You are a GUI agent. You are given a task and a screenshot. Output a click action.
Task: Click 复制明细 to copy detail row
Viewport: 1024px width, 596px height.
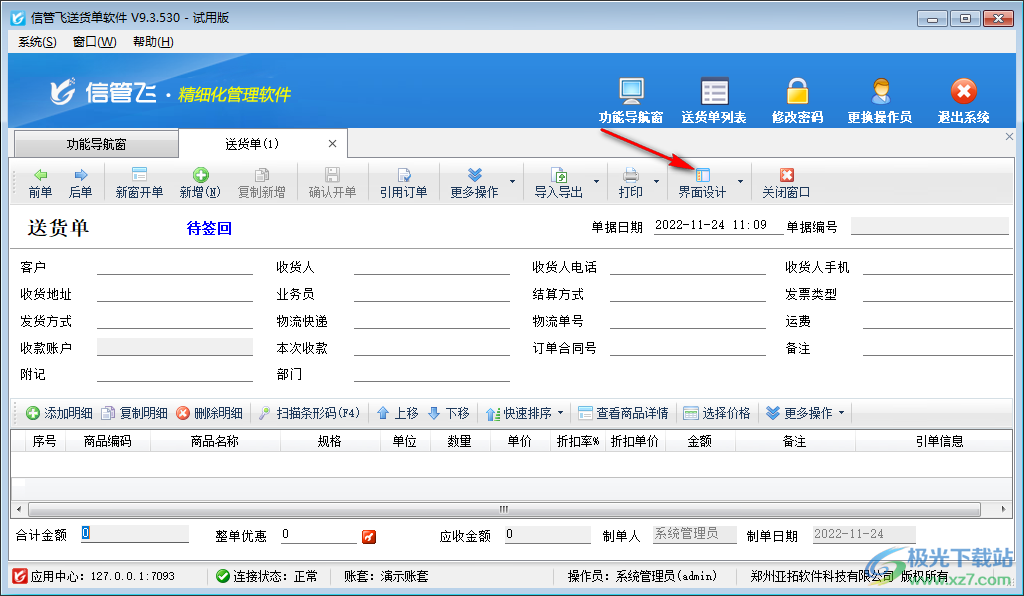coord(135,413)
